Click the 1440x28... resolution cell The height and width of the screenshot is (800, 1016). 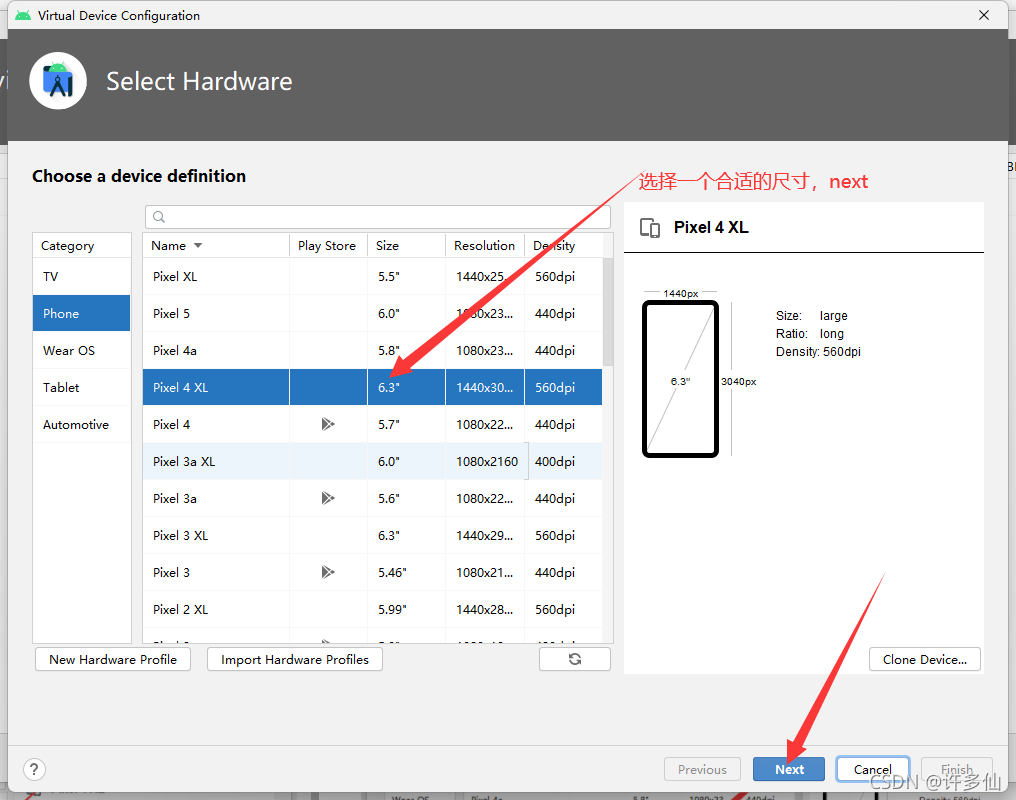click(485, 609)
